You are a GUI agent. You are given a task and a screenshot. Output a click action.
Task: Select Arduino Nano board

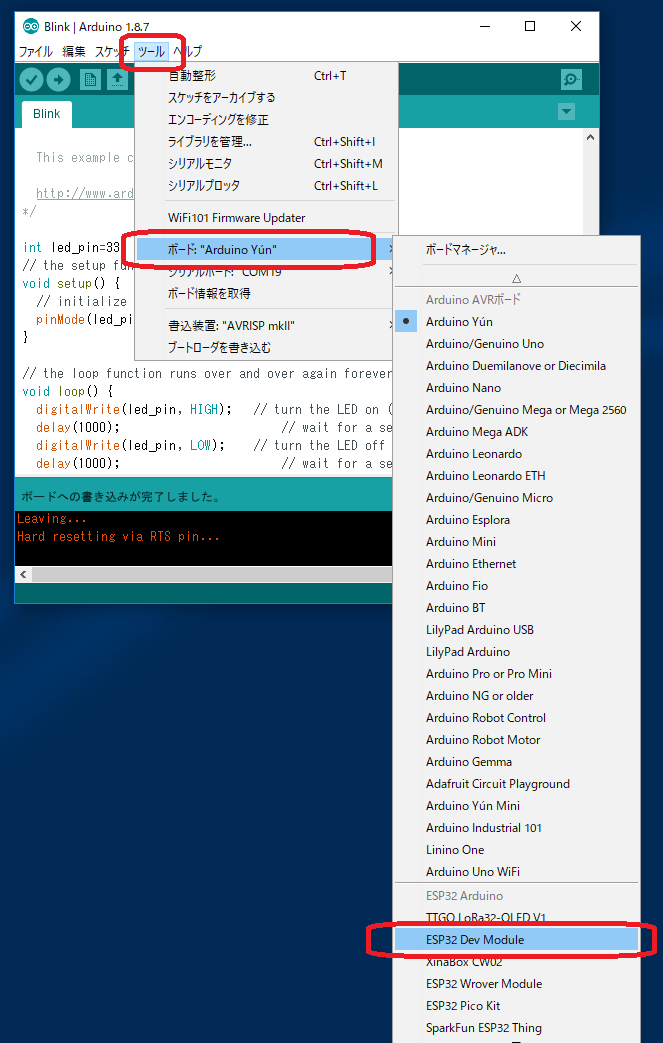tap(517, 388)
